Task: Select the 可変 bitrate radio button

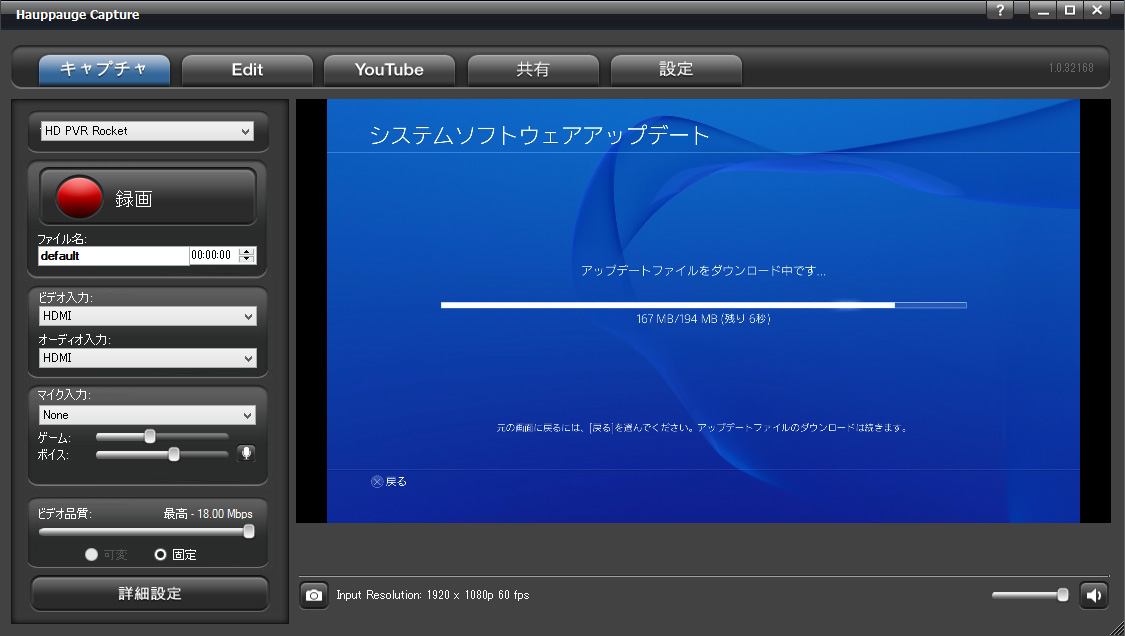Action: click(91, 554)
